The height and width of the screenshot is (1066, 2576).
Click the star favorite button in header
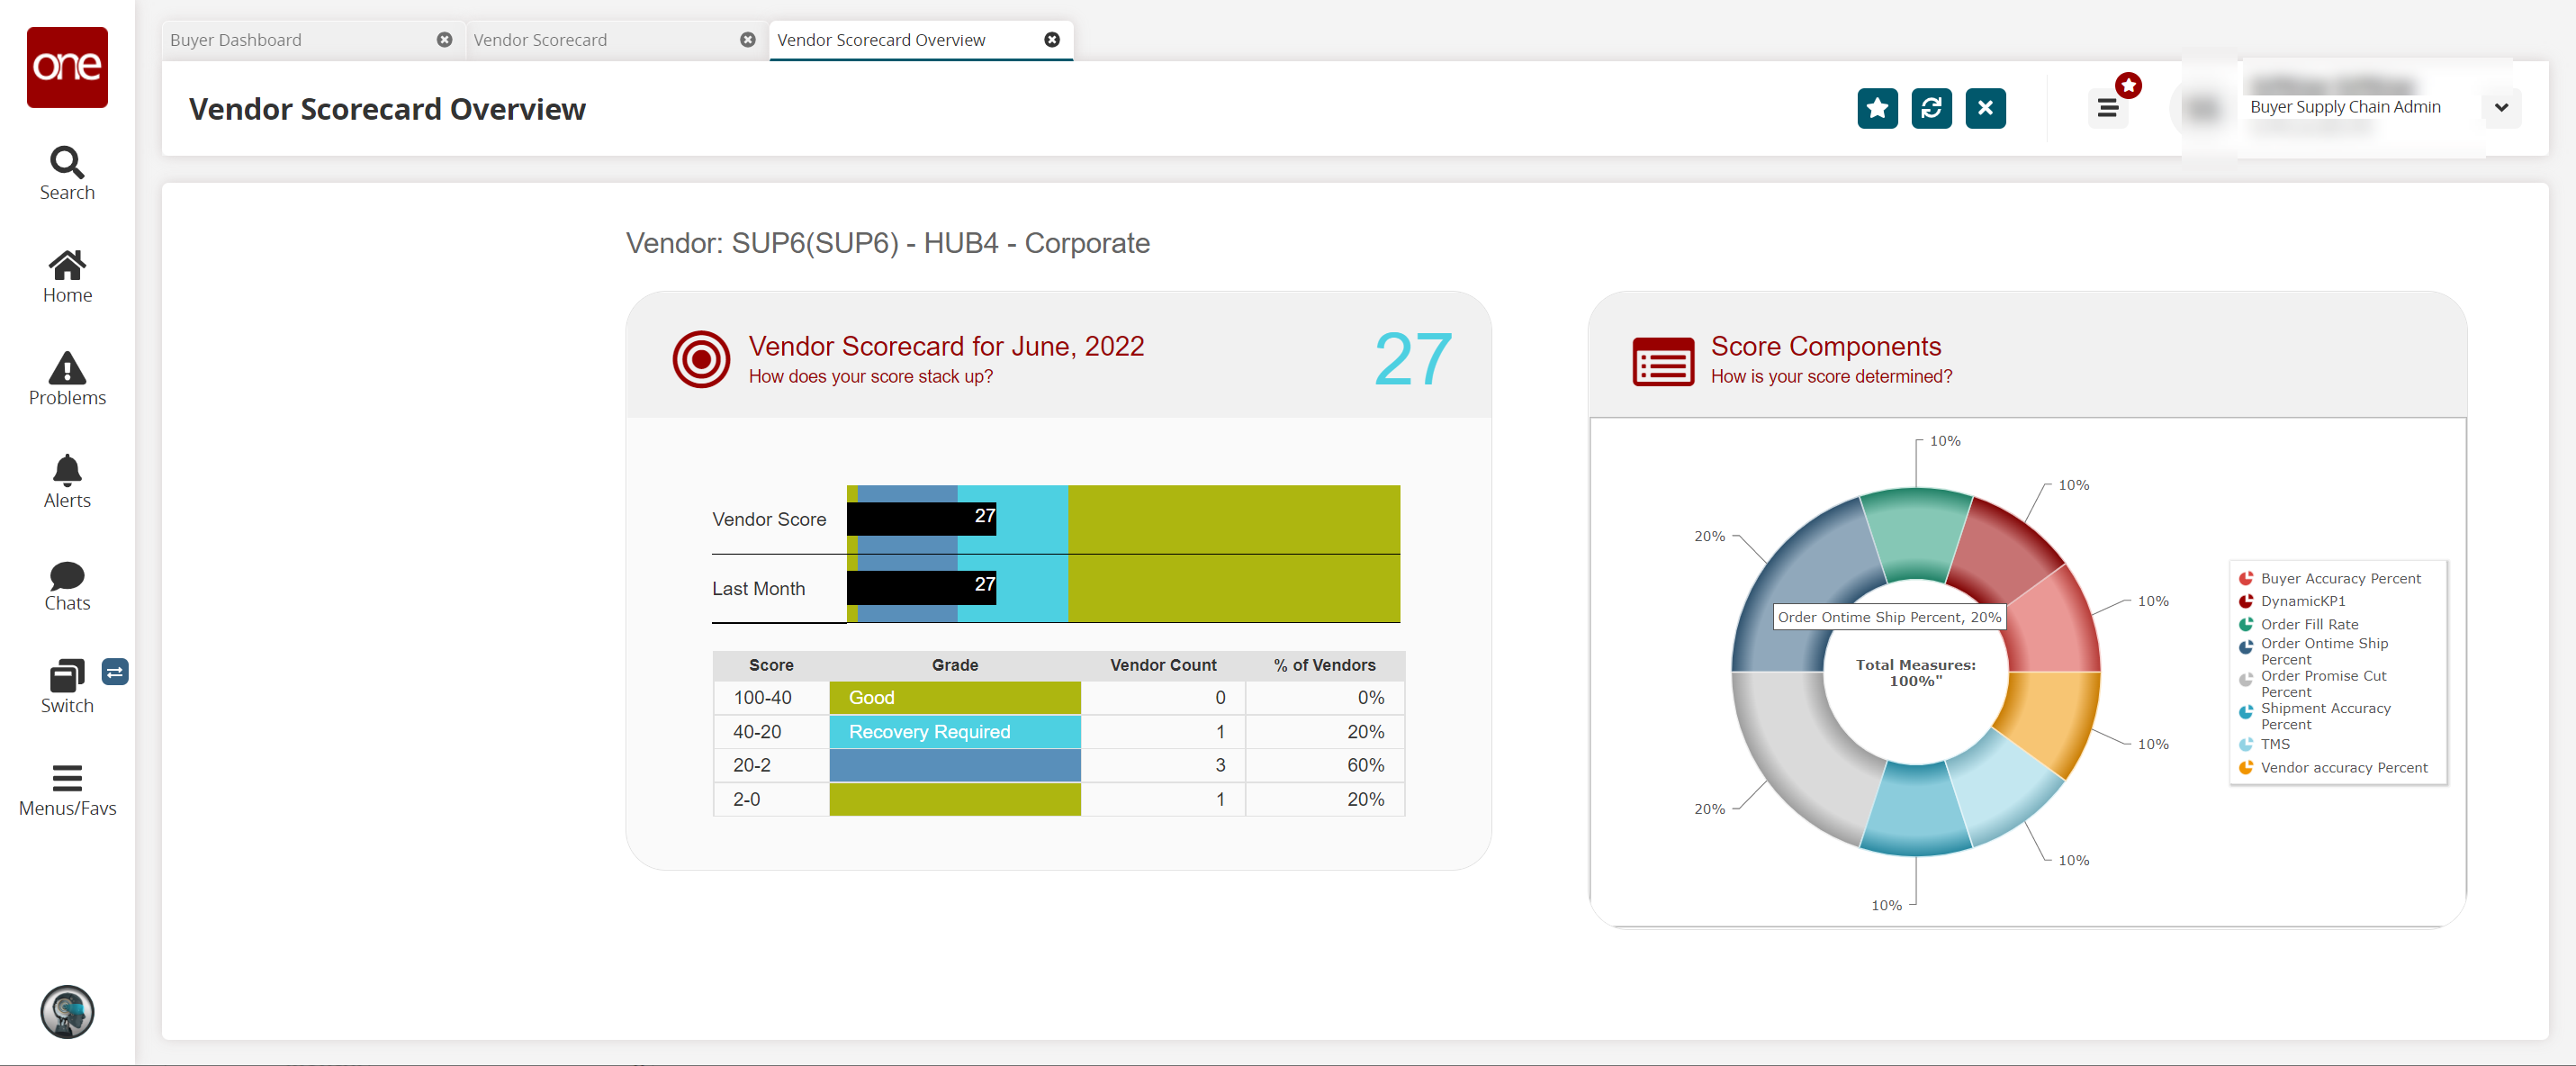click(x=1877, y=108)
